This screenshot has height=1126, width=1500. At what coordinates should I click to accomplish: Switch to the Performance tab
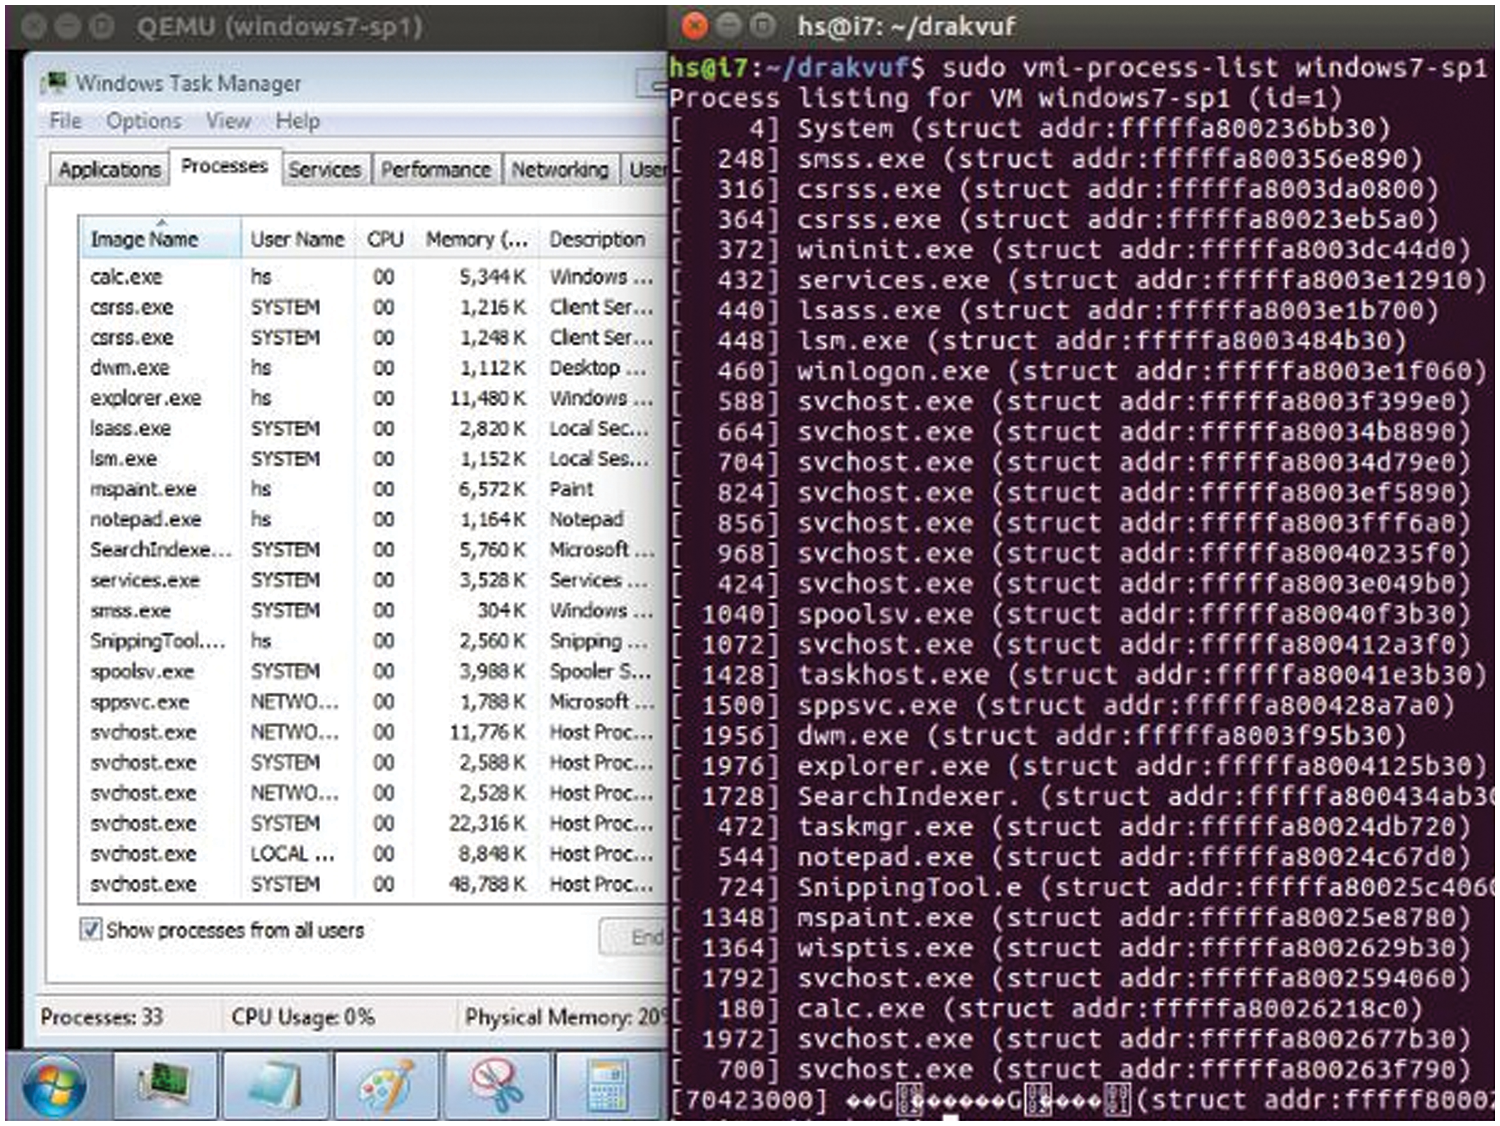(x=435, y=170)
